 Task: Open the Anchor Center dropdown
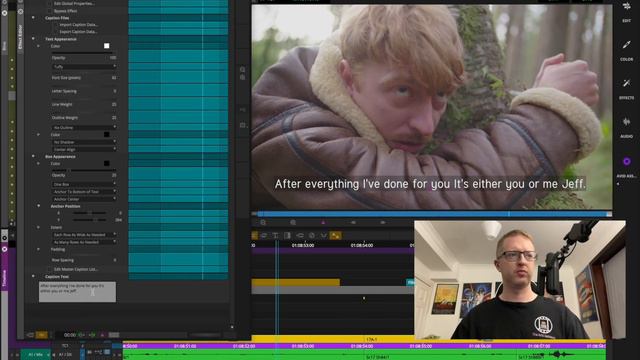[84, 199]
